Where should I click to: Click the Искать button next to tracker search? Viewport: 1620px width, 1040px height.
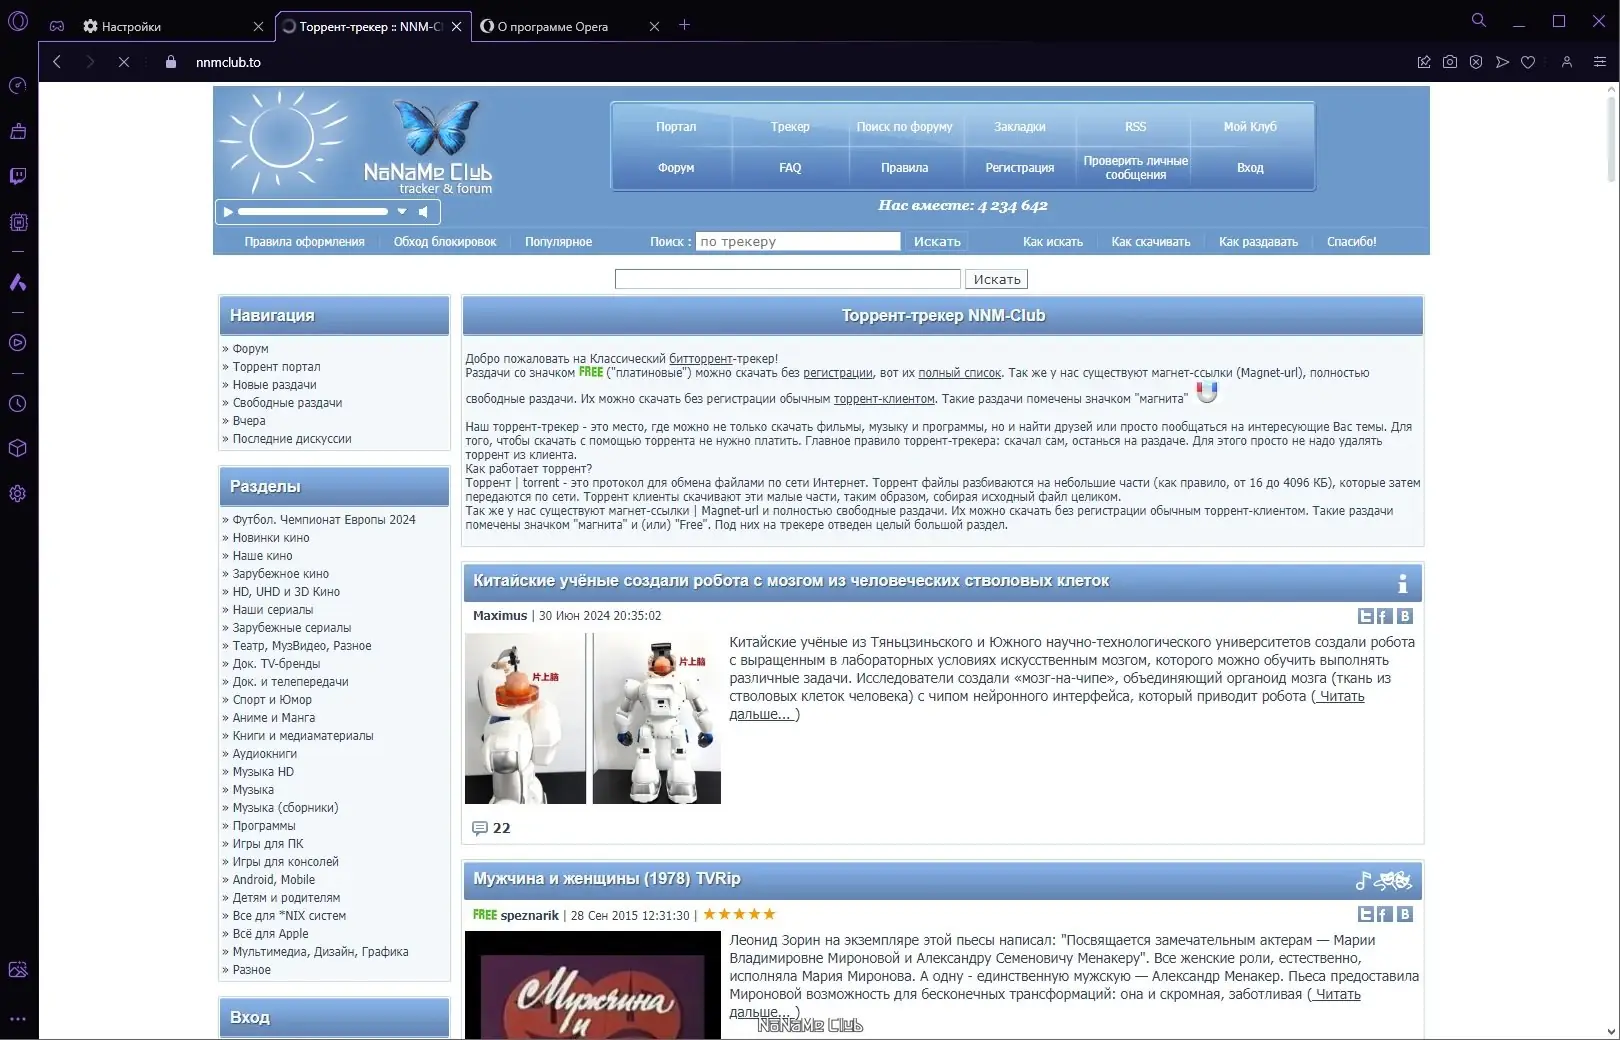click(x=937, y=242)
